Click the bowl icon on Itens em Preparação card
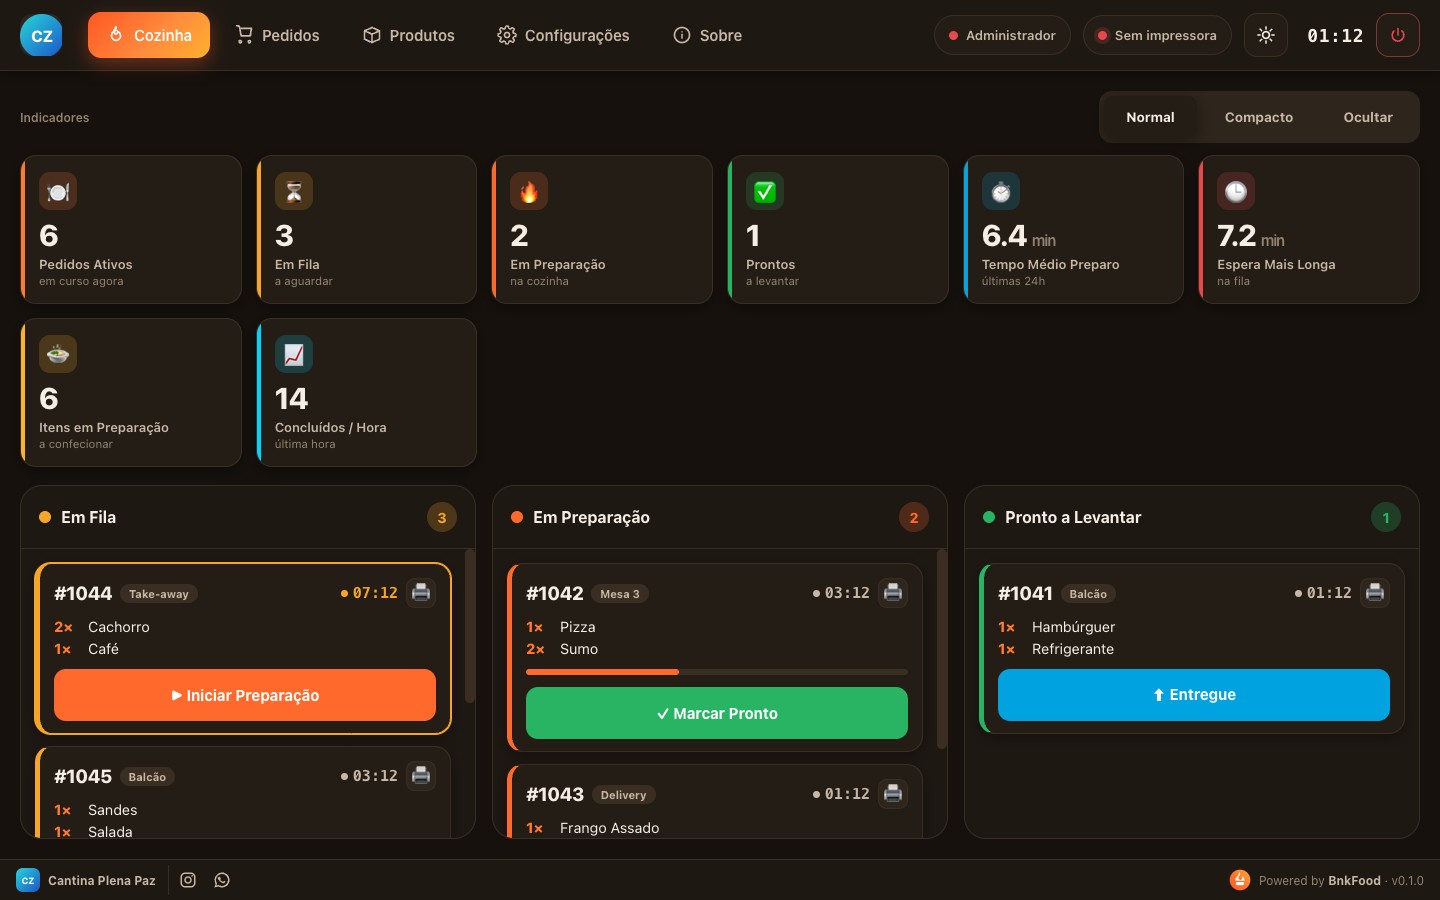Viewport: 1440px width, 900px height. click(x=58, y=354)
